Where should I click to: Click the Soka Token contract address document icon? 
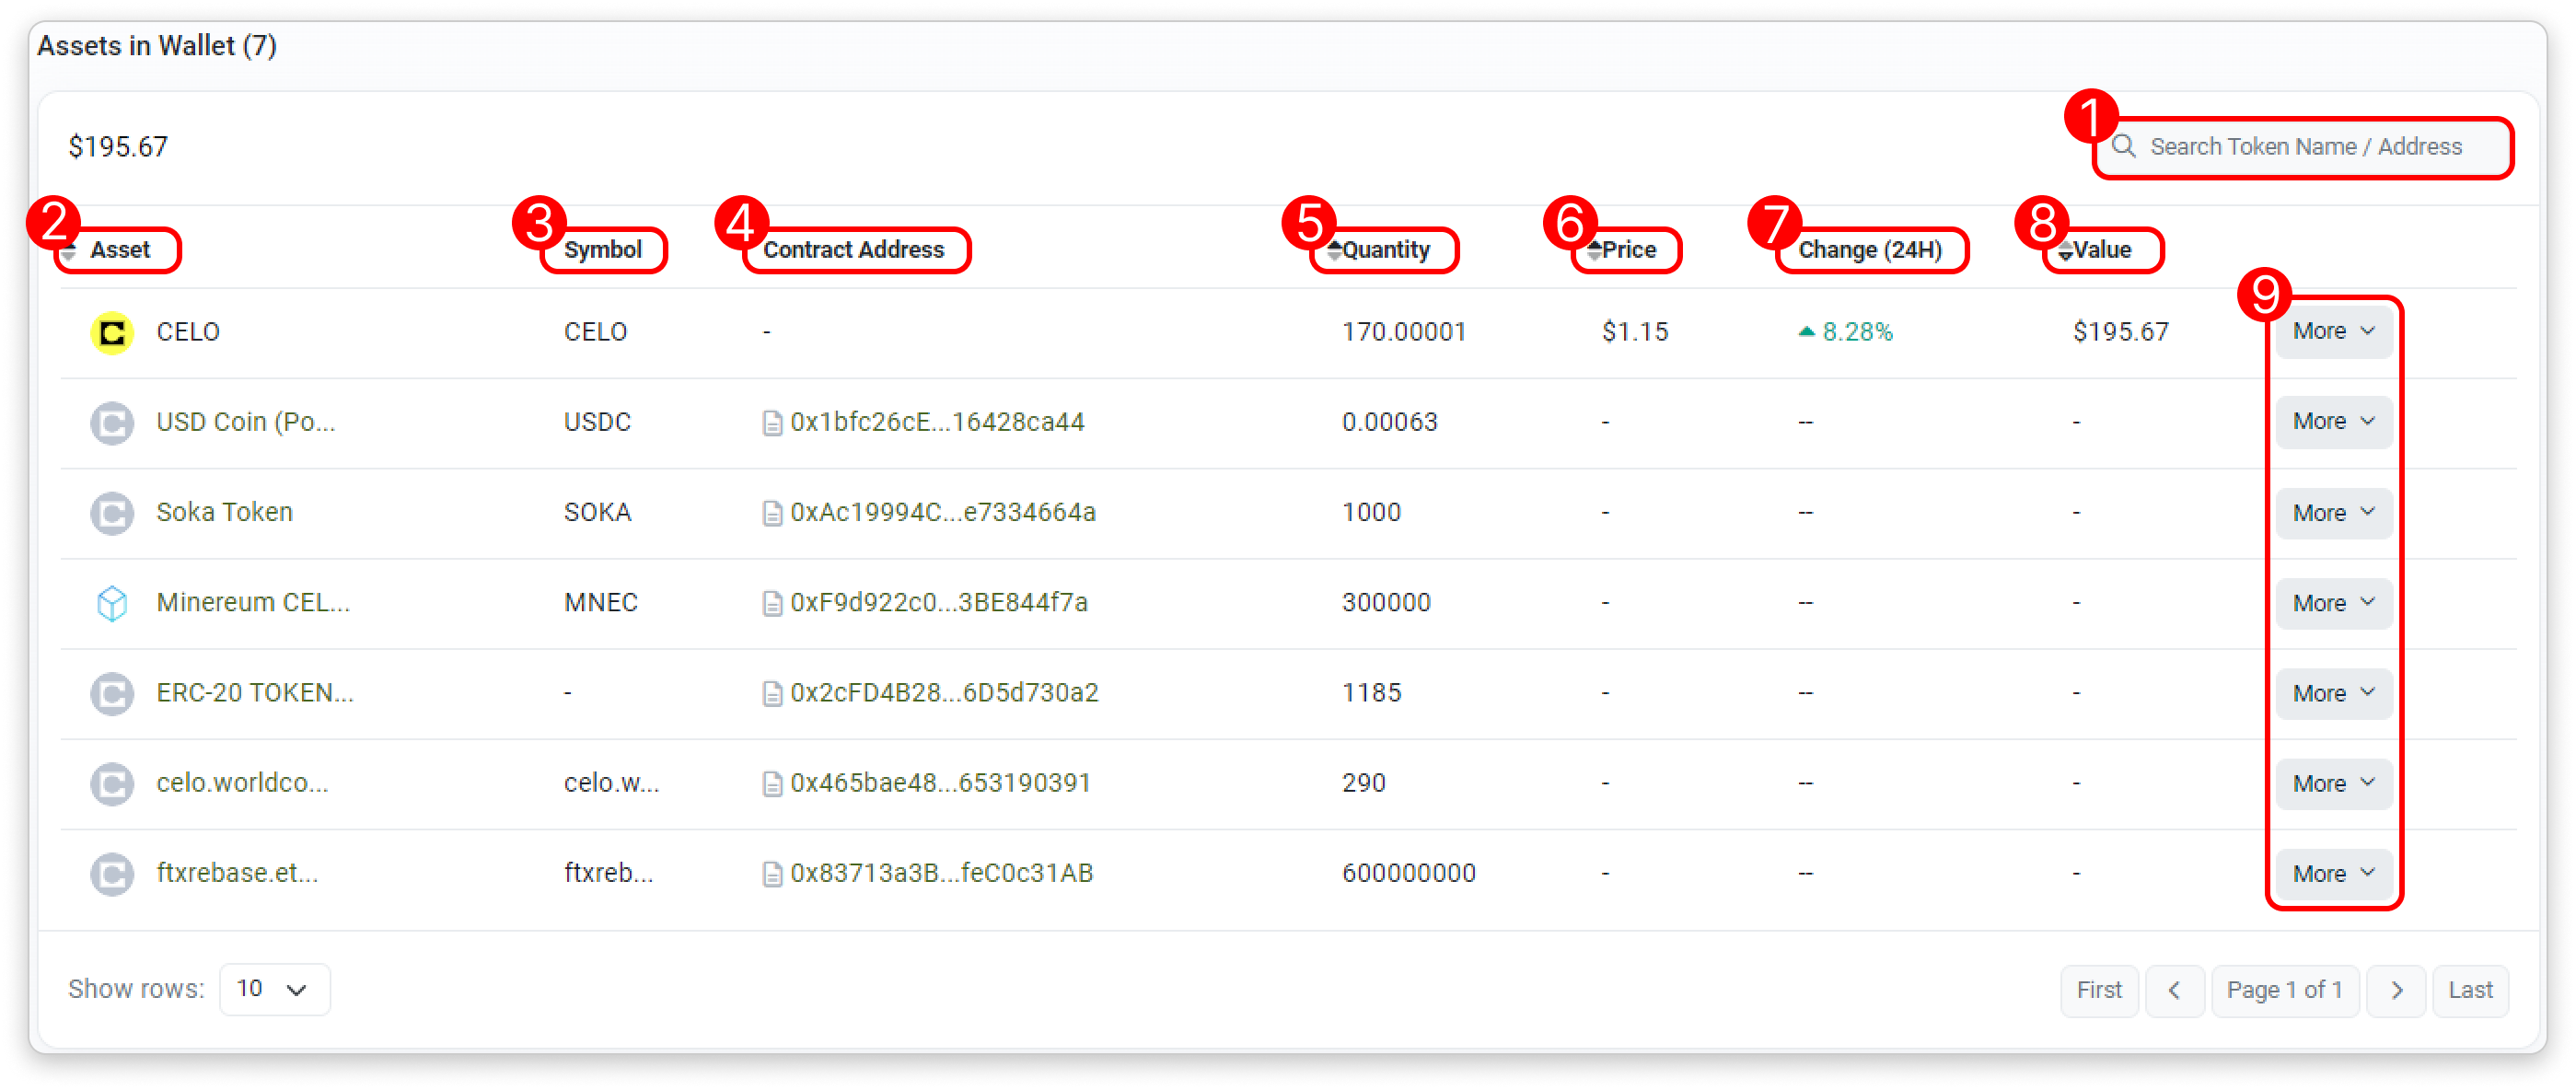(772, 513)
